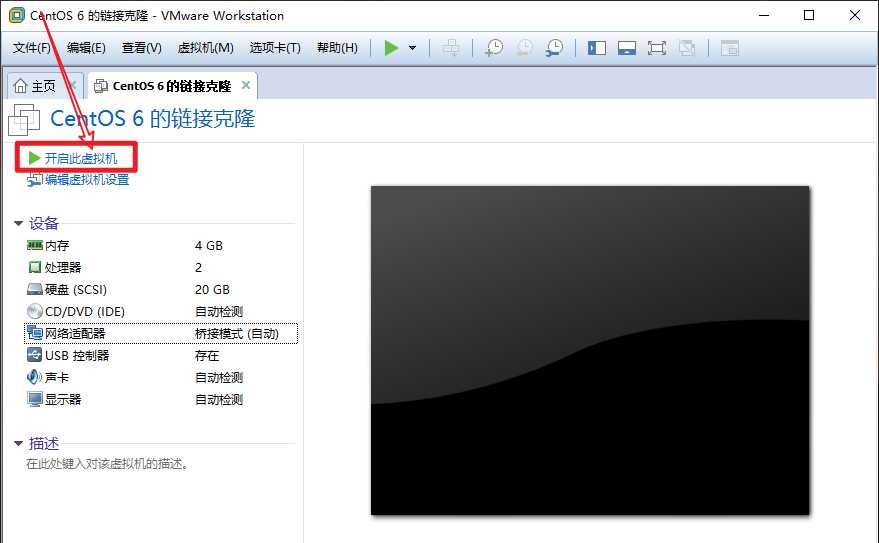879x543 pixels.
Task: Click the sound card speaker icon
Action: (x=34, y=377)
